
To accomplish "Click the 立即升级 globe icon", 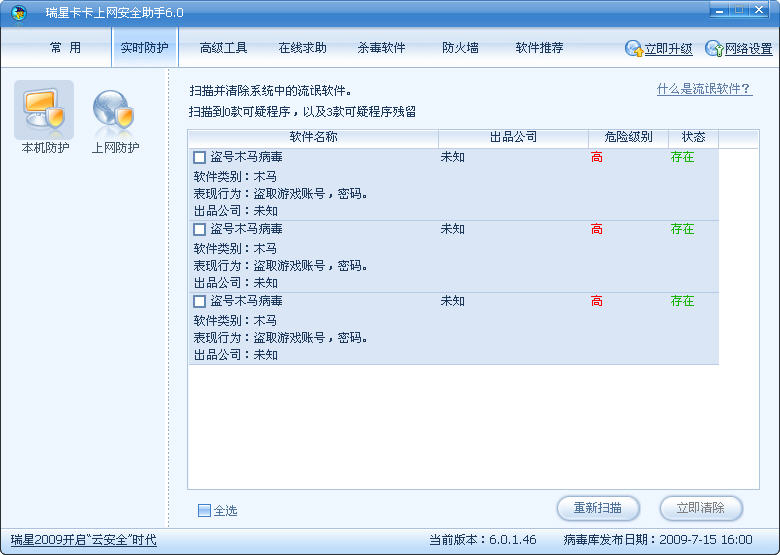I will click(633, 49).
